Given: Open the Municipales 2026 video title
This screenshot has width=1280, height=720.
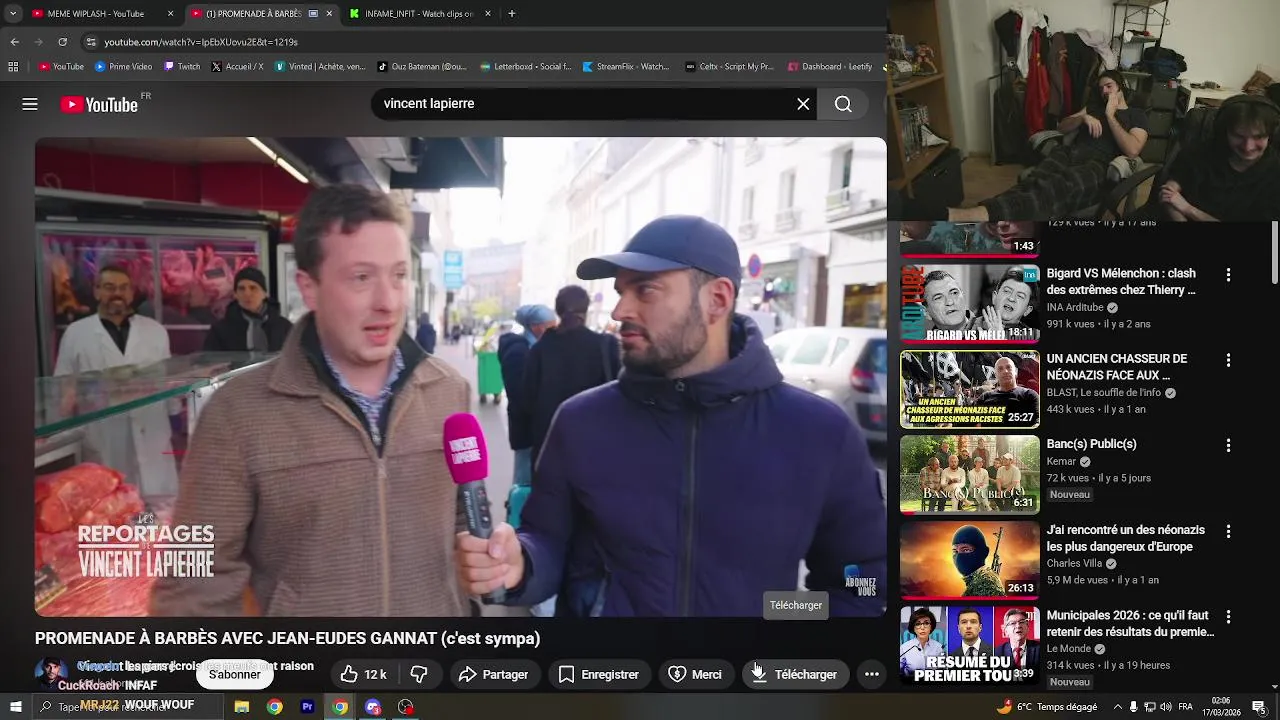Looking at the screenshot, I should coord(1130,624).
